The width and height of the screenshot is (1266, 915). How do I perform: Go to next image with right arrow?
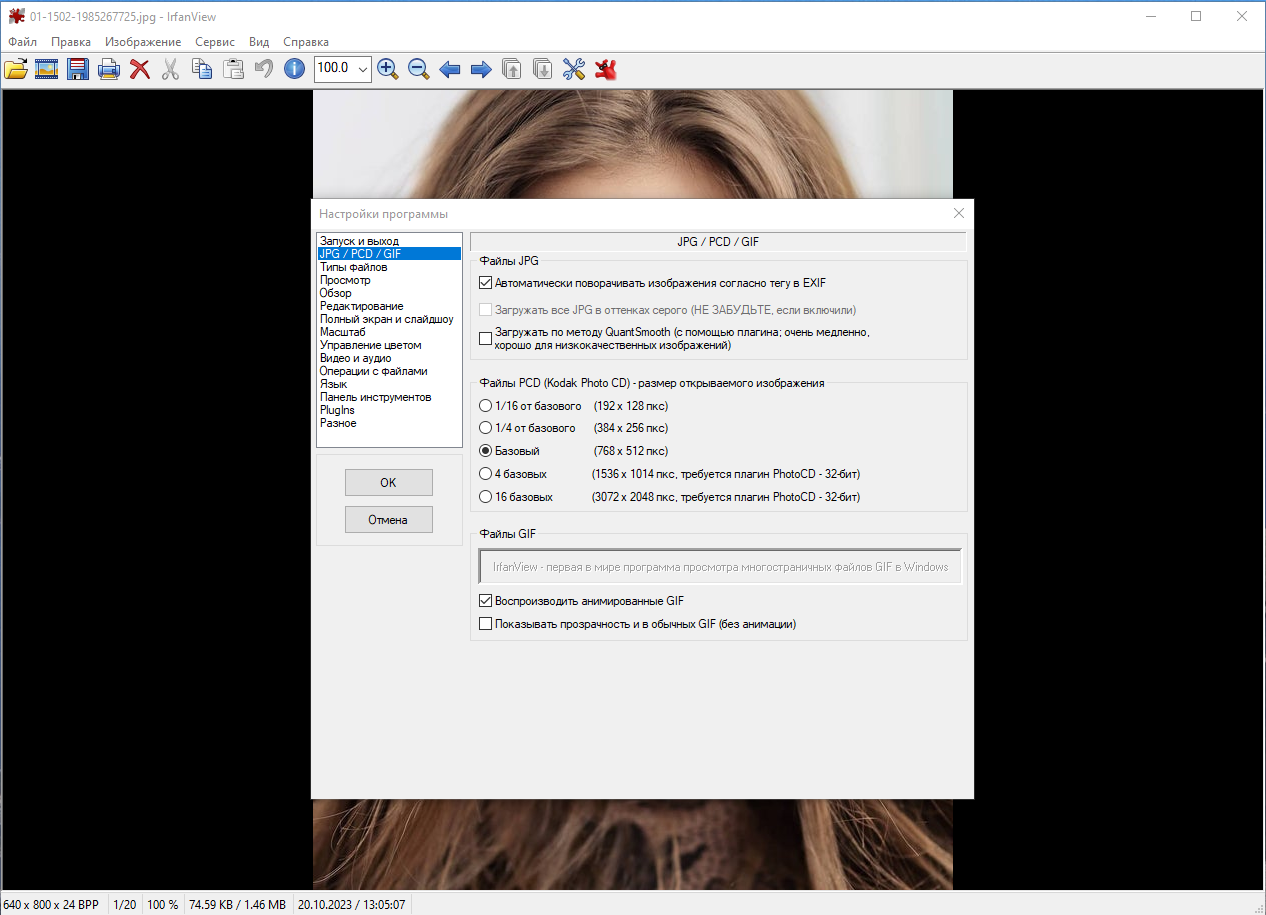481,69
